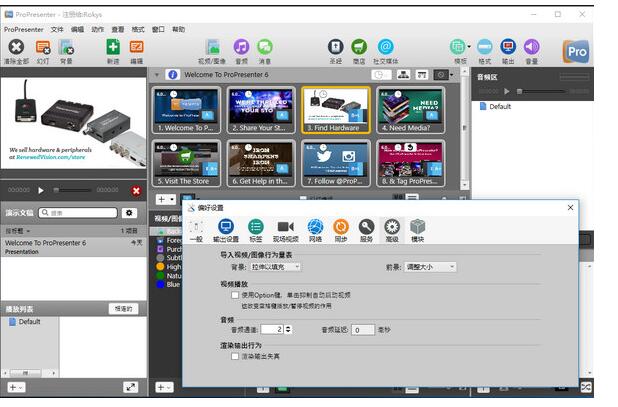Play audio in the audio bin panel

tap(506, 91)
